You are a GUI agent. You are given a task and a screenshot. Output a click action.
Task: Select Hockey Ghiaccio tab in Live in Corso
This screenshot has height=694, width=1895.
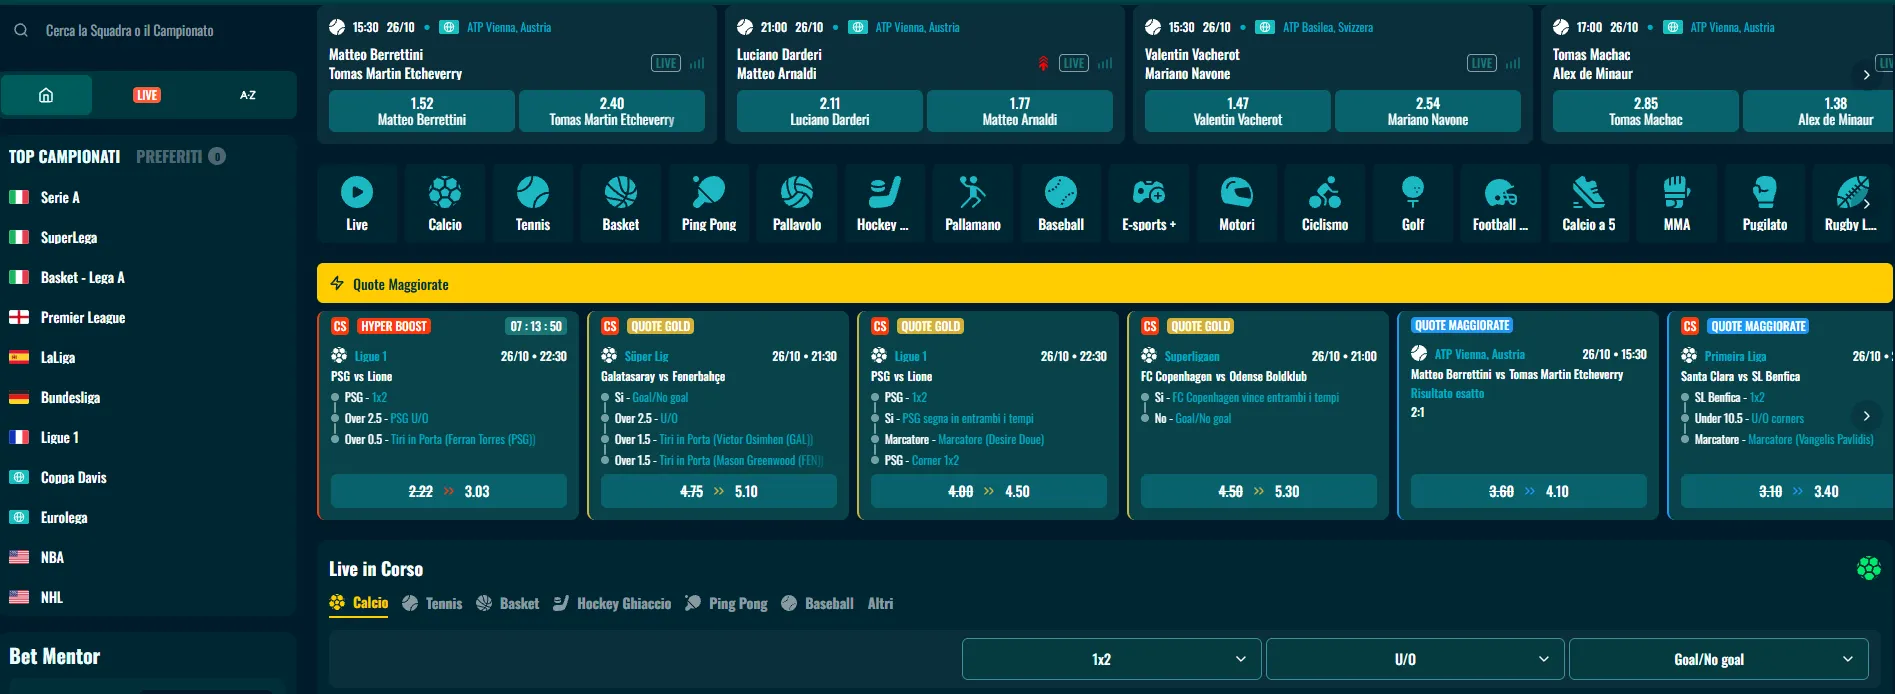point(612,603)
